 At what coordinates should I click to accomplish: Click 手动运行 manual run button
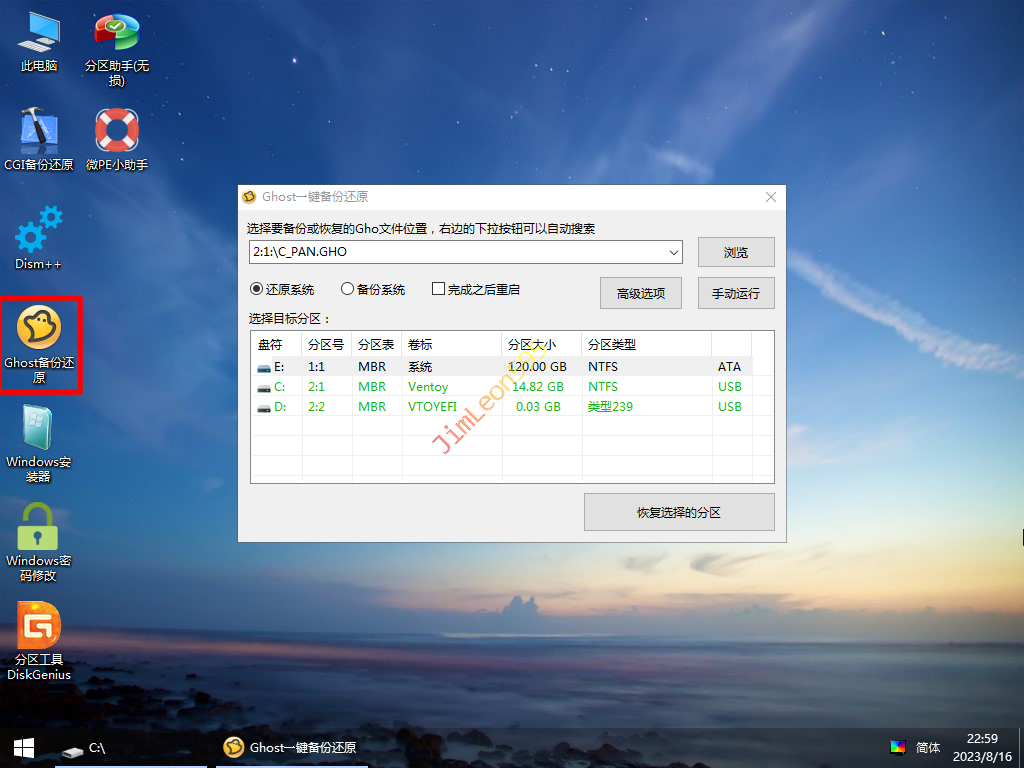[x=735, y=293]
